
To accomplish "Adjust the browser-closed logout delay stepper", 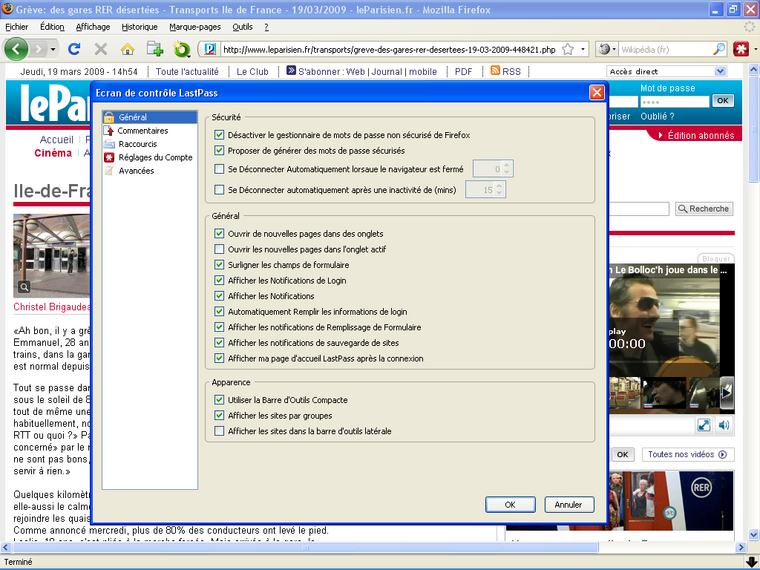I will click(x=507, y=169).
